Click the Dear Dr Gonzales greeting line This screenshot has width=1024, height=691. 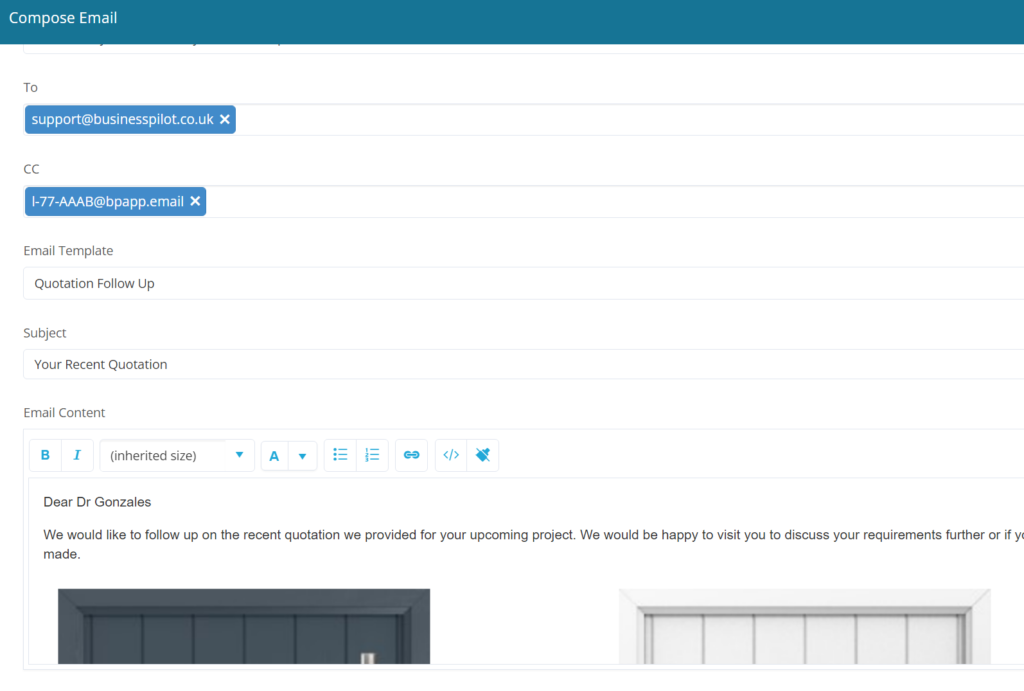(97, 501)
